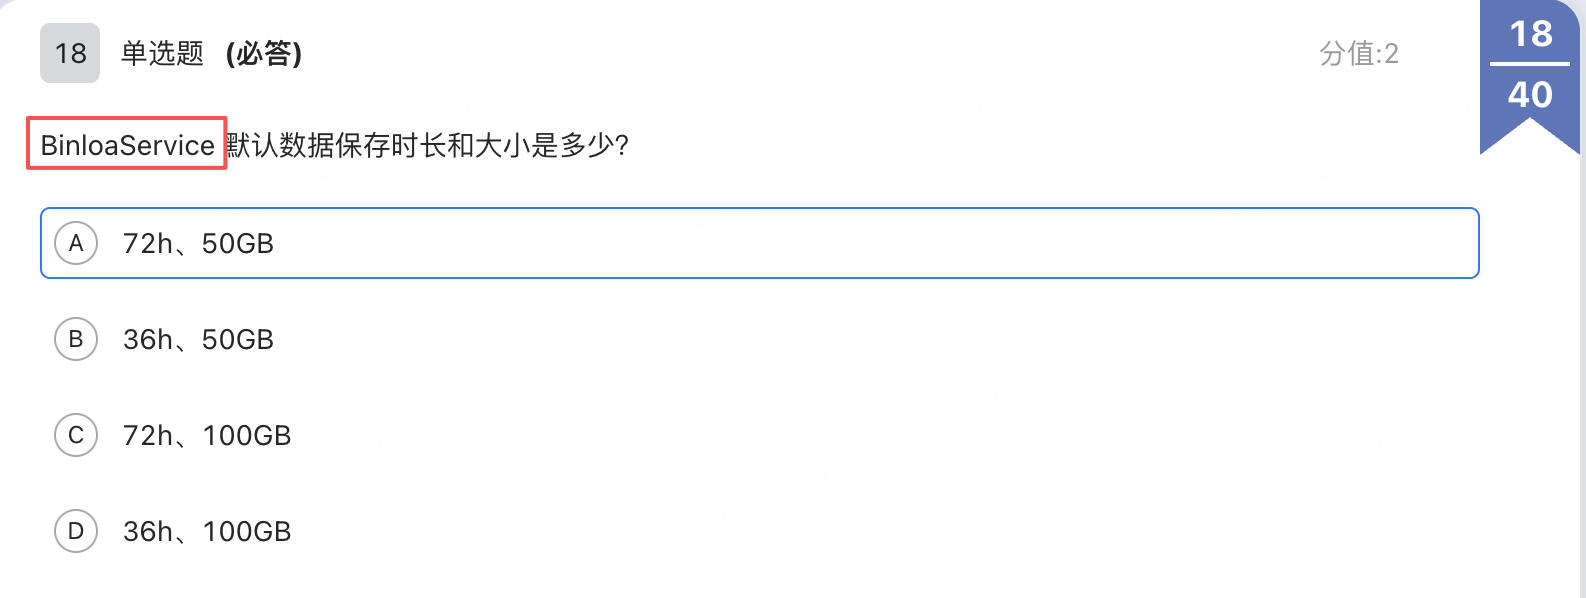Click the question text "默认数据保存时长和大小是多少?"

[428, 145]
